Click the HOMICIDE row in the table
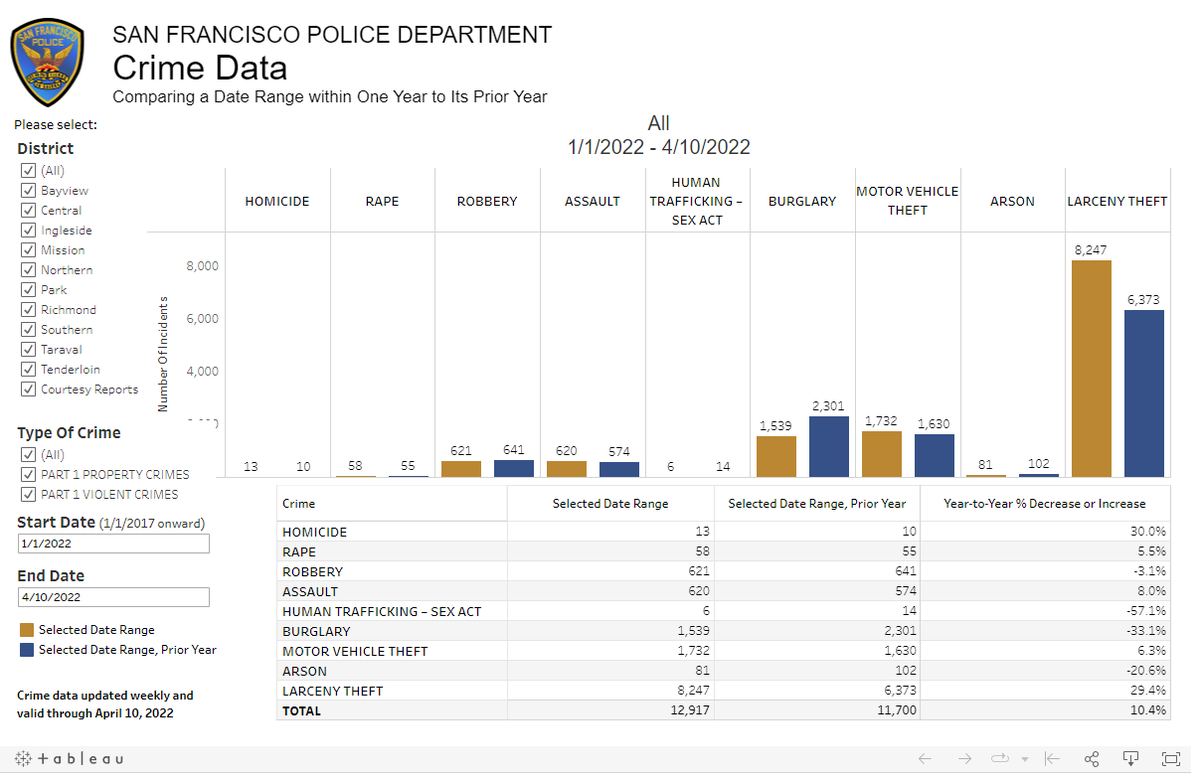The image size is (1200, 782). pyautogui.click(x=724, y=532)
